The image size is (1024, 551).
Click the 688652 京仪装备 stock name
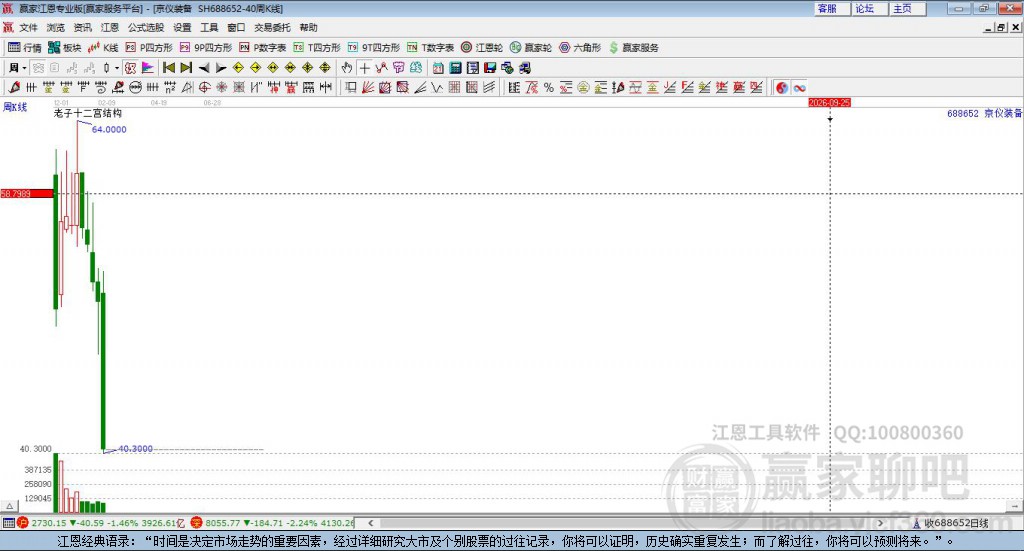(x=984, y=114)
